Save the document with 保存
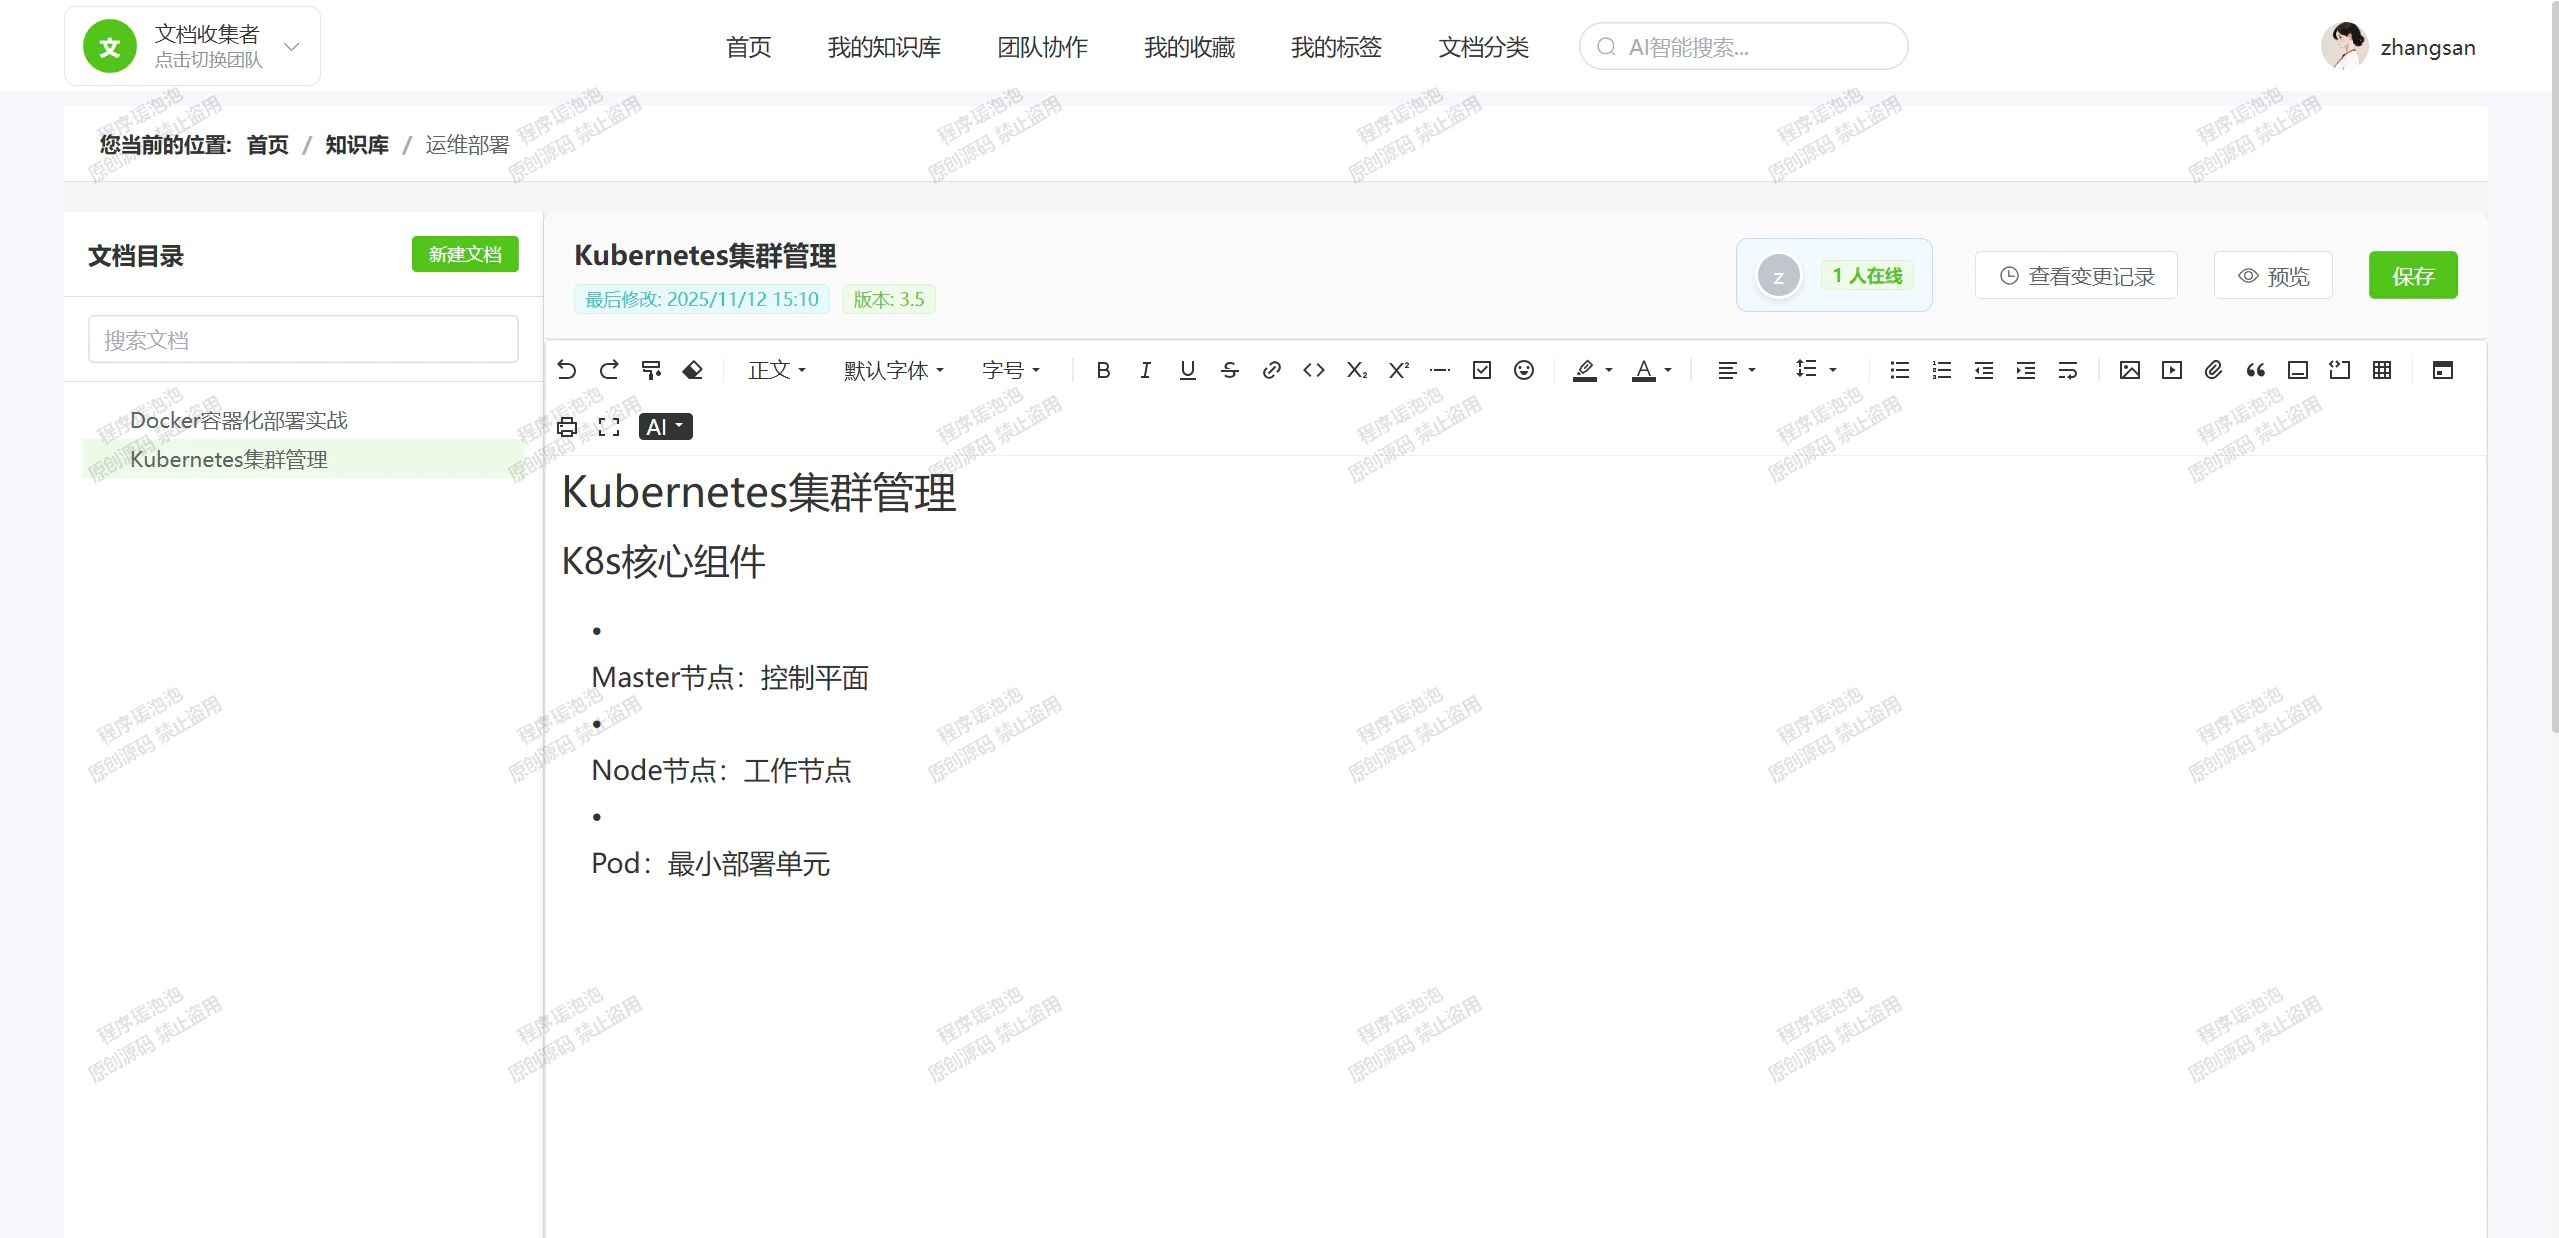The height and width of the screenshot is (1238, 2559). [2413, 275]
